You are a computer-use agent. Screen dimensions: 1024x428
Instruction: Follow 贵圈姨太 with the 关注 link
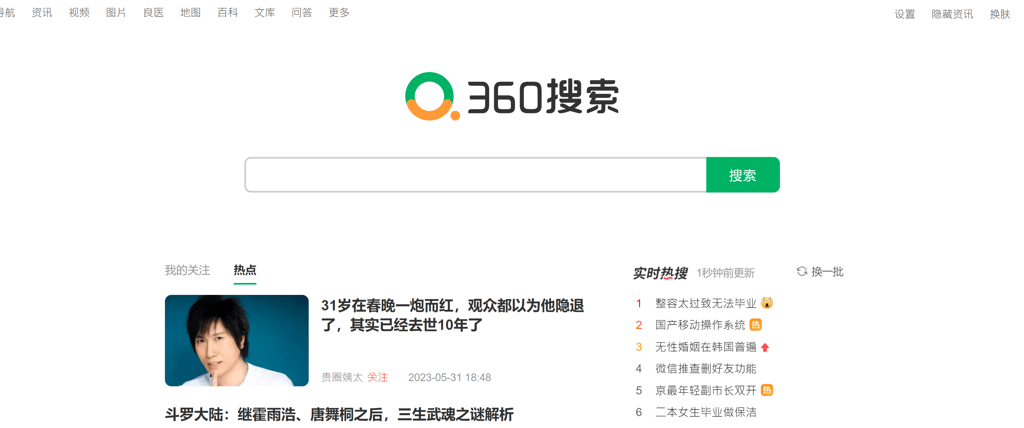377,377
